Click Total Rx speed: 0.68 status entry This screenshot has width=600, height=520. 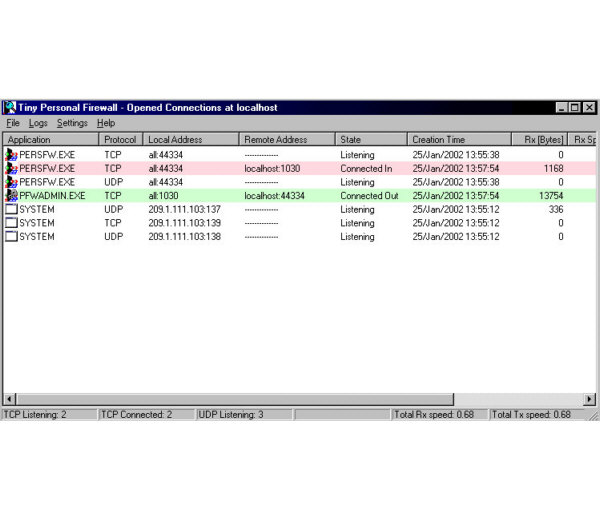pos(439,414)
